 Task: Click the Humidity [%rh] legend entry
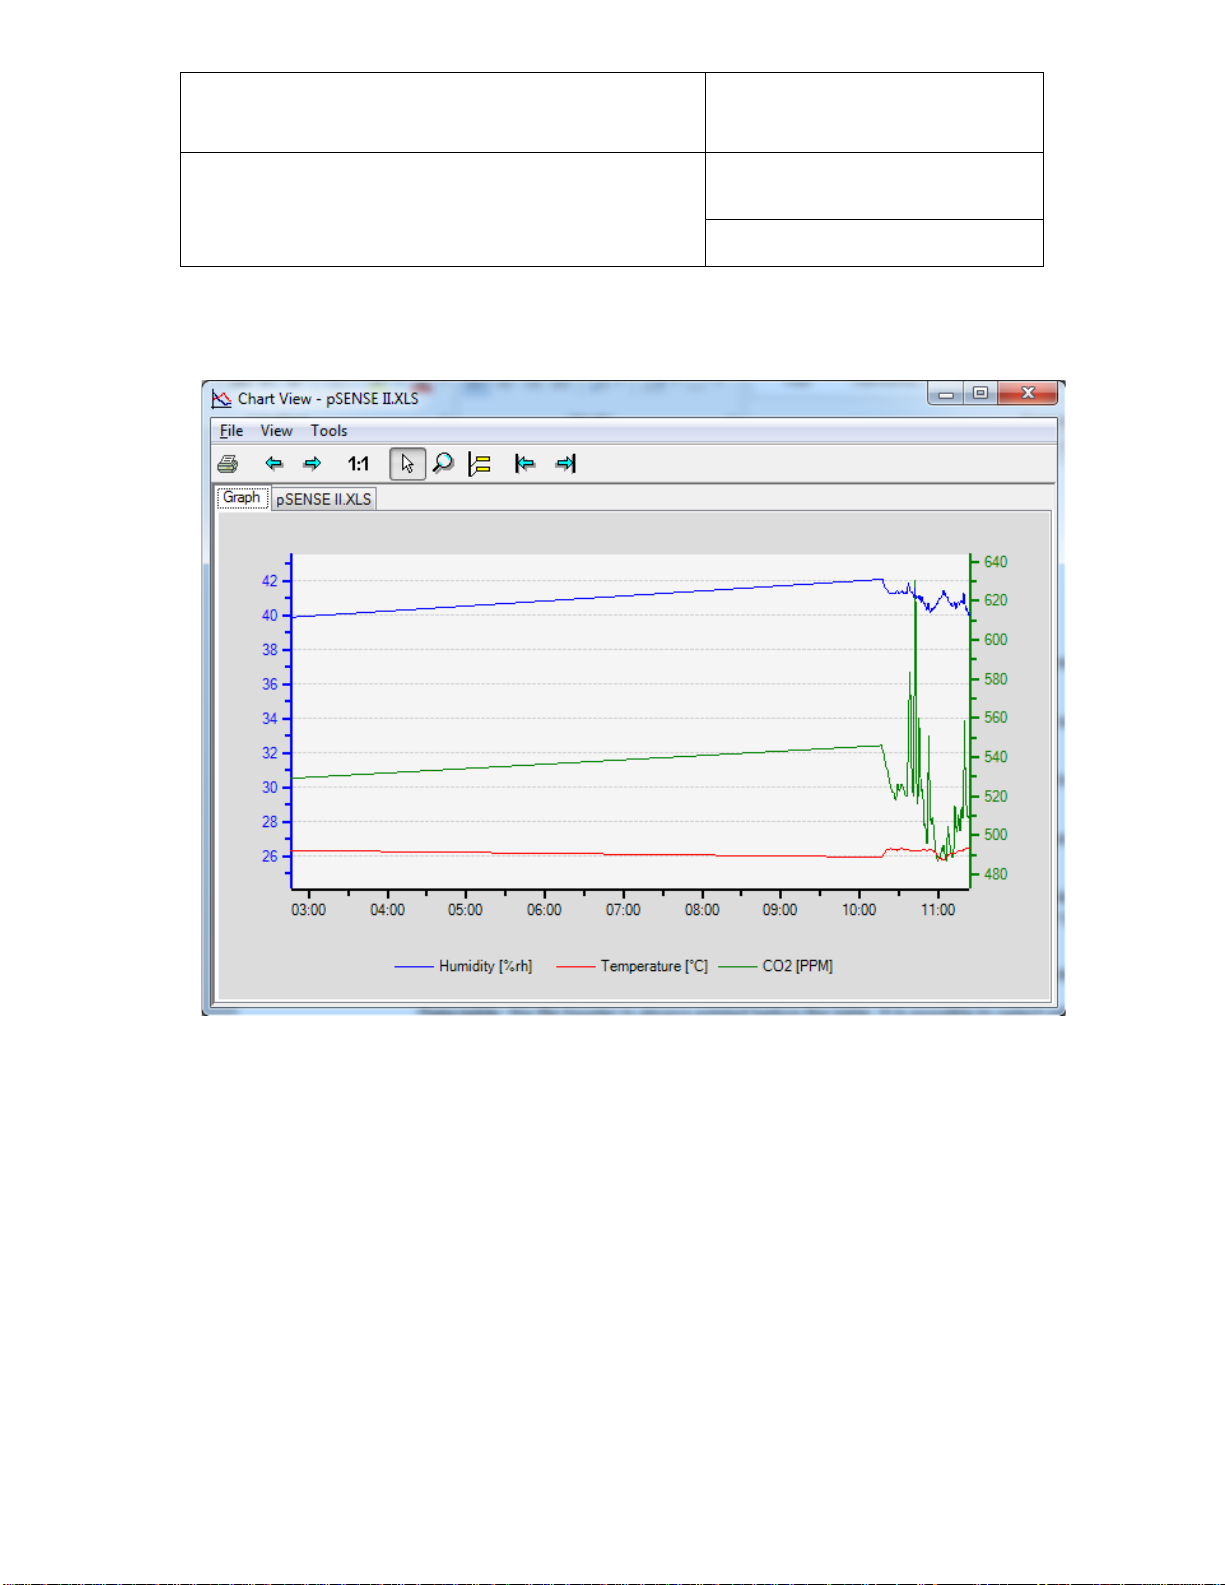click(x=464, y=966)
